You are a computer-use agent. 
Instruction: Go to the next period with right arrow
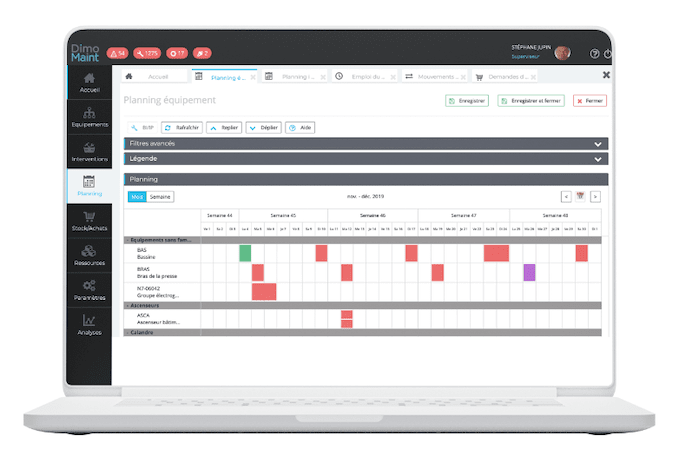click(x=595, y=197)
